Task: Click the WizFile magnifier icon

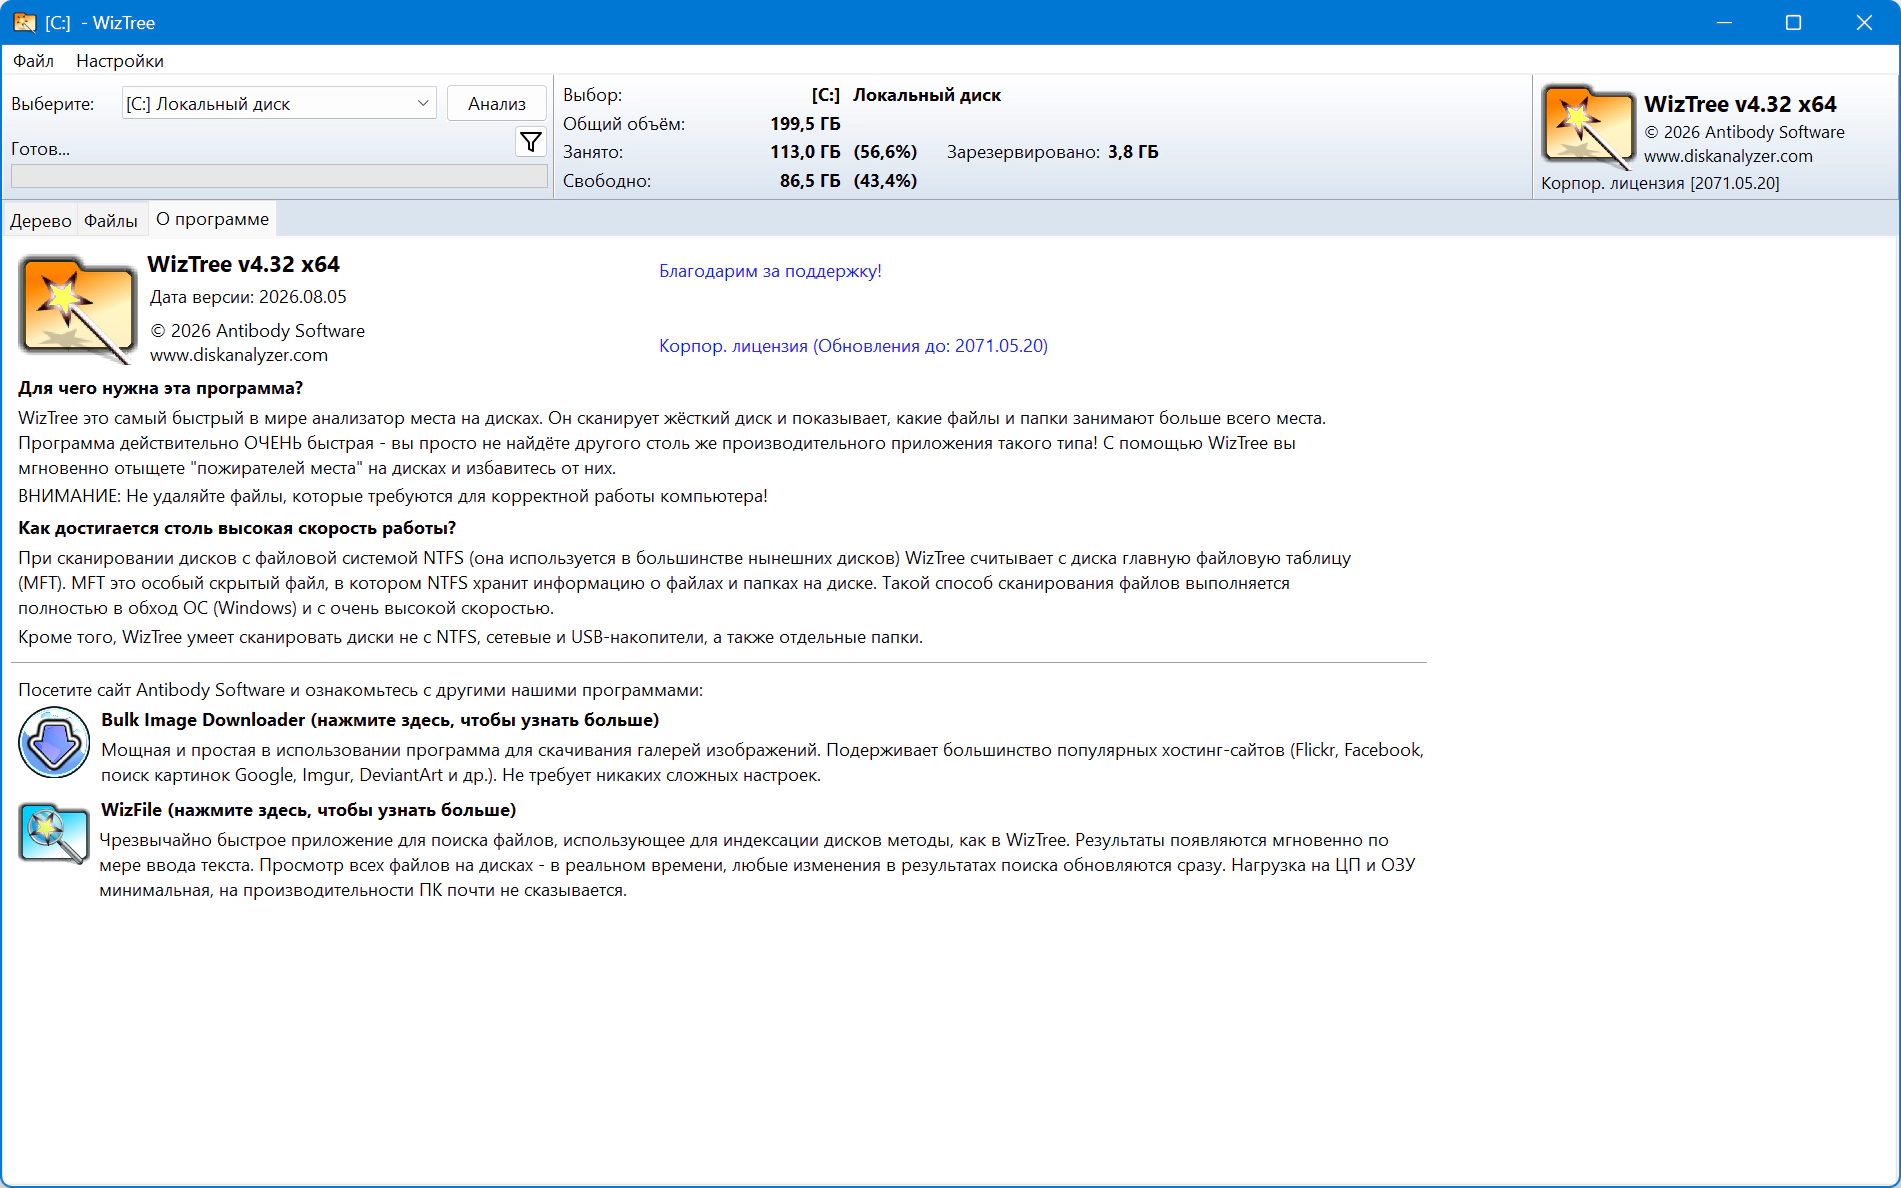Action: [x=54, y=833]
